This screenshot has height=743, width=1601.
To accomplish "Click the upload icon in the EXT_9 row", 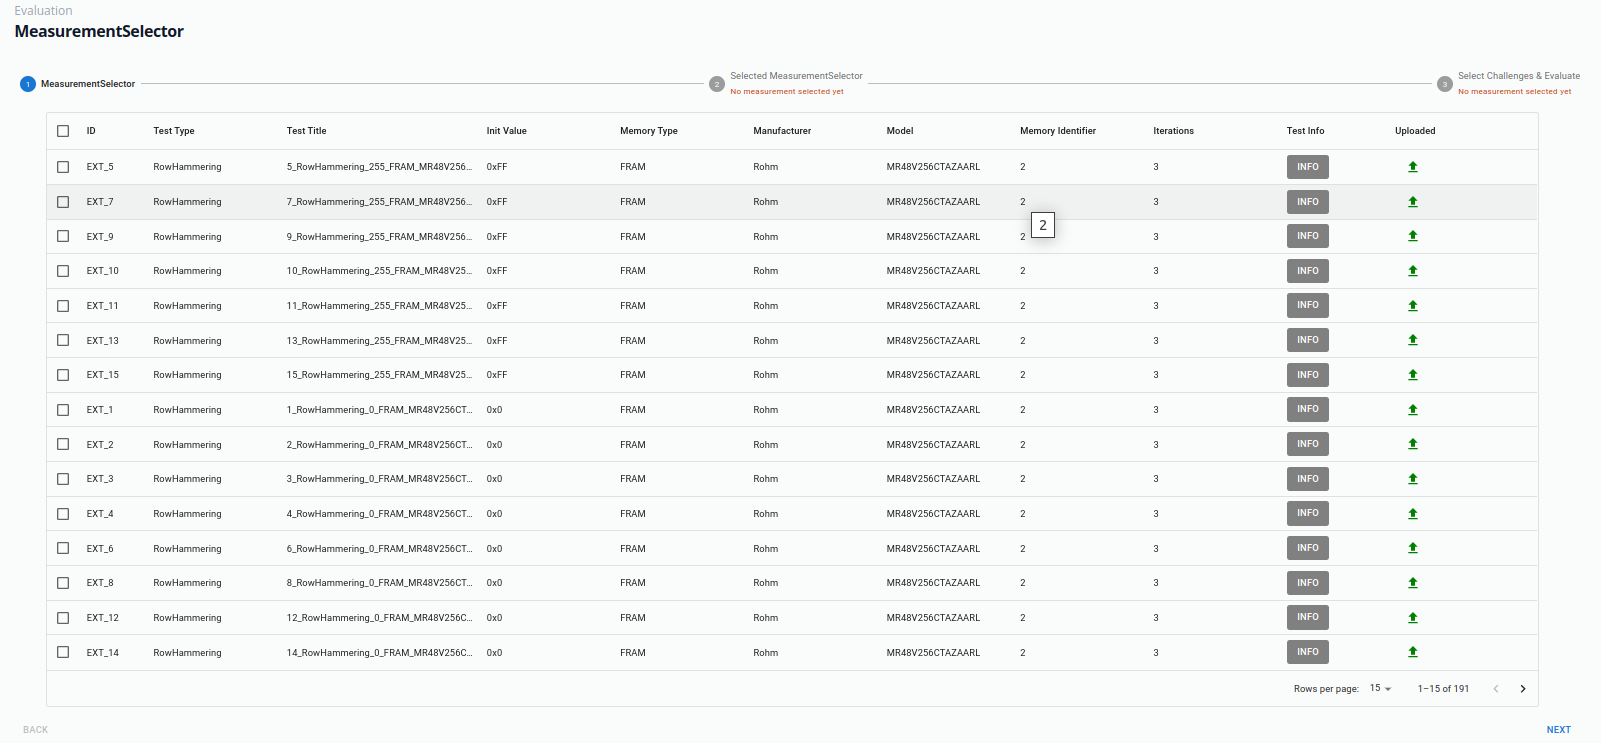I will coord(1412,236).
